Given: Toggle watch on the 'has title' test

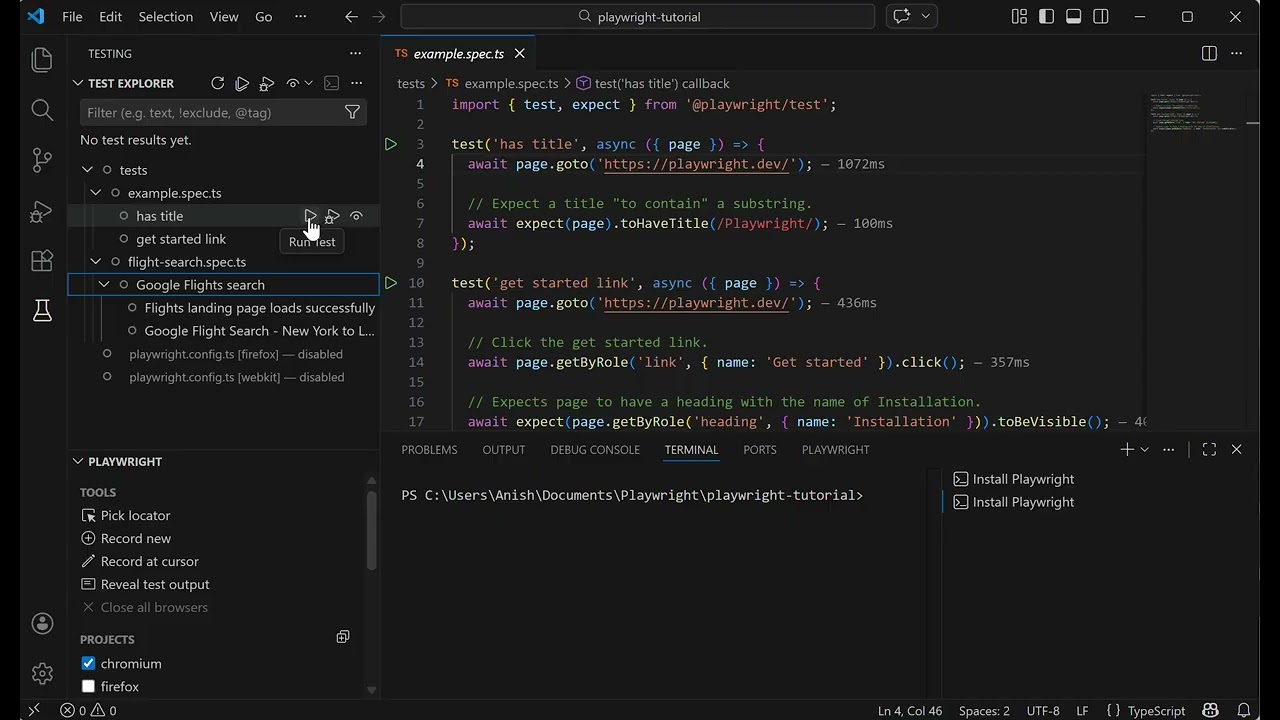Looking at the screenshot, I should pos(356,216).
